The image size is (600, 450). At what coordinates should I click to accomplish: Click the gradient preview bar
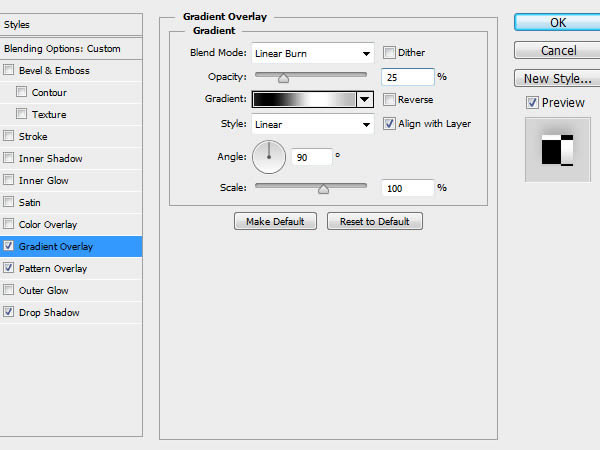coord(304,99)
